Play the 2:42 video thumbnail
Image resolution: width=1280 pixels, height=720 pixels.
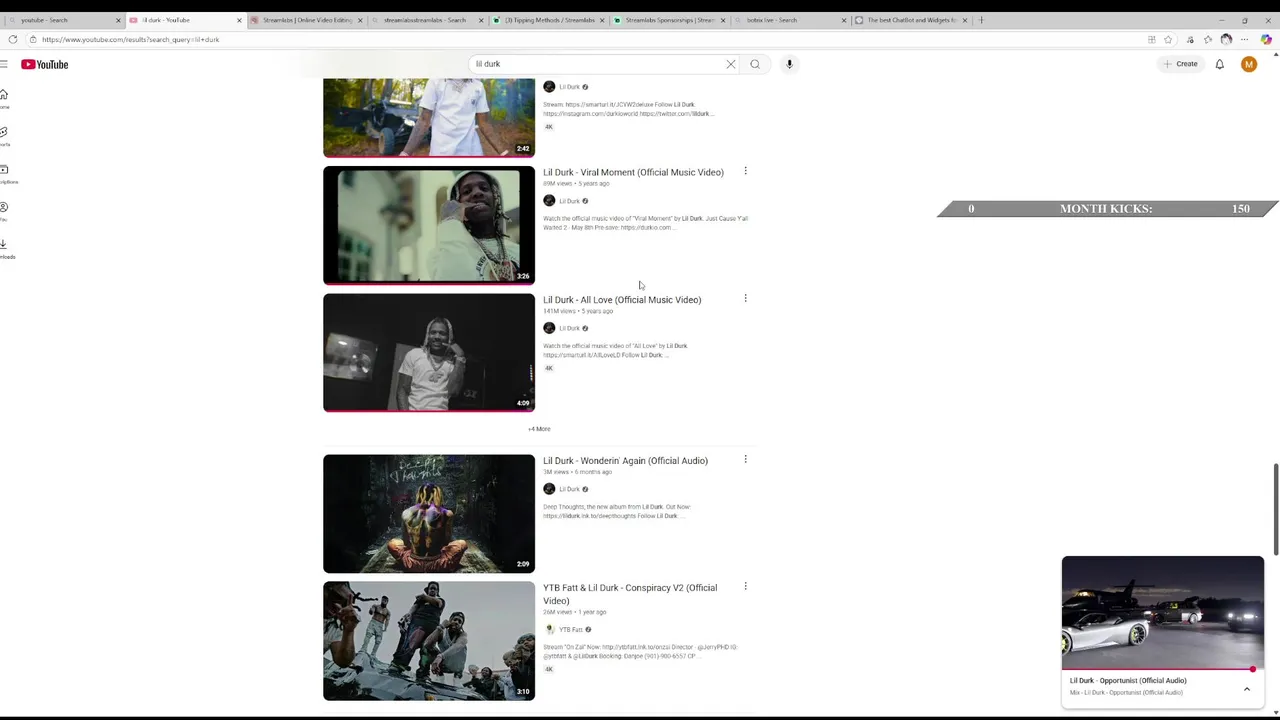coord(429,118)
